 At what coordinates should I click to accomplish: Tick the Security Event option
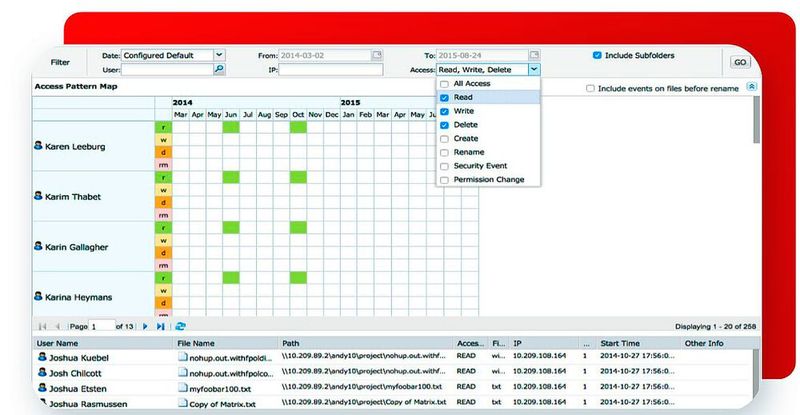click(444, 166)
